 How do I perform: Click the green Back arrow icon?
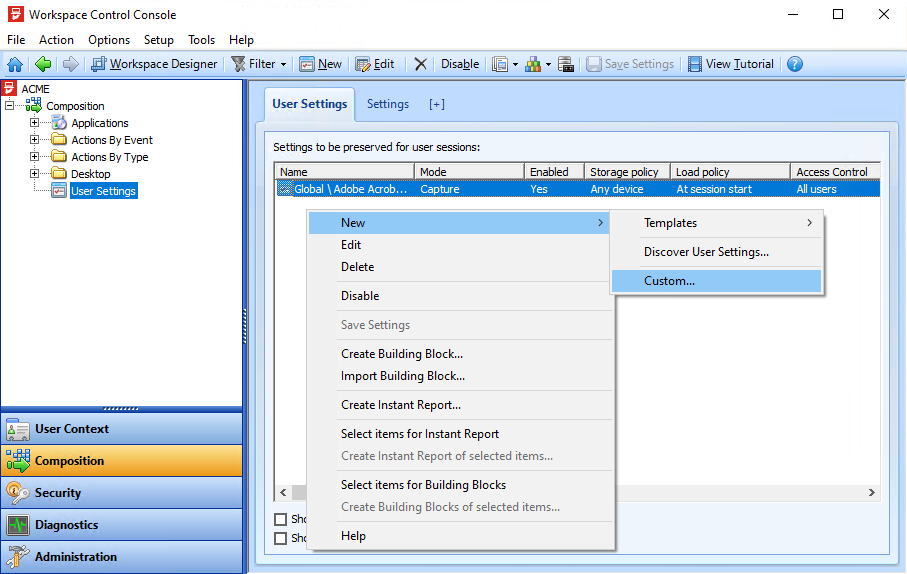tap(43, 64)
